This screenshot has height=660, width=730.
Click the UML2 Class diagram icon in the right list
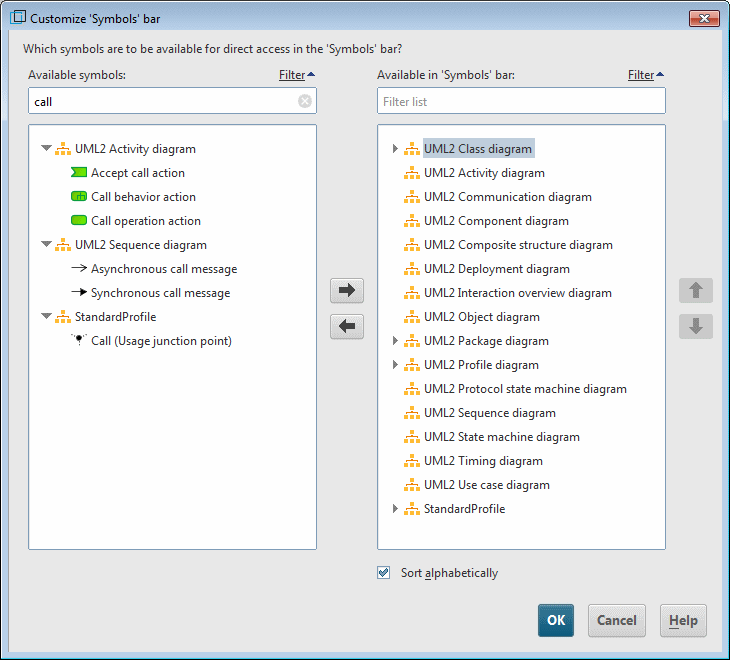coord(412,149)
